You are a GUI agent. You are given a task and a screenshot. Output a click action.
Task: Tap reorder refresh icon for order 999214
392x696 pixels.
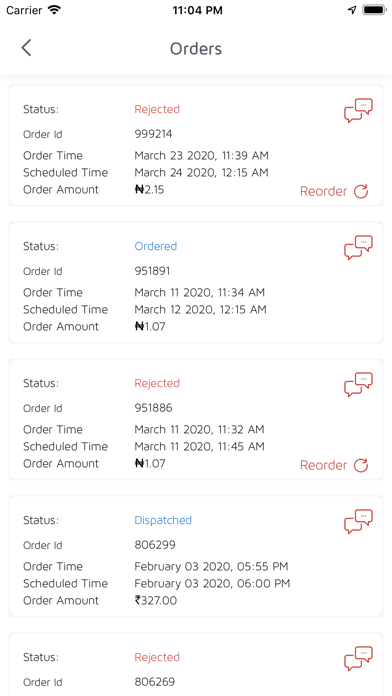point(361,191)
